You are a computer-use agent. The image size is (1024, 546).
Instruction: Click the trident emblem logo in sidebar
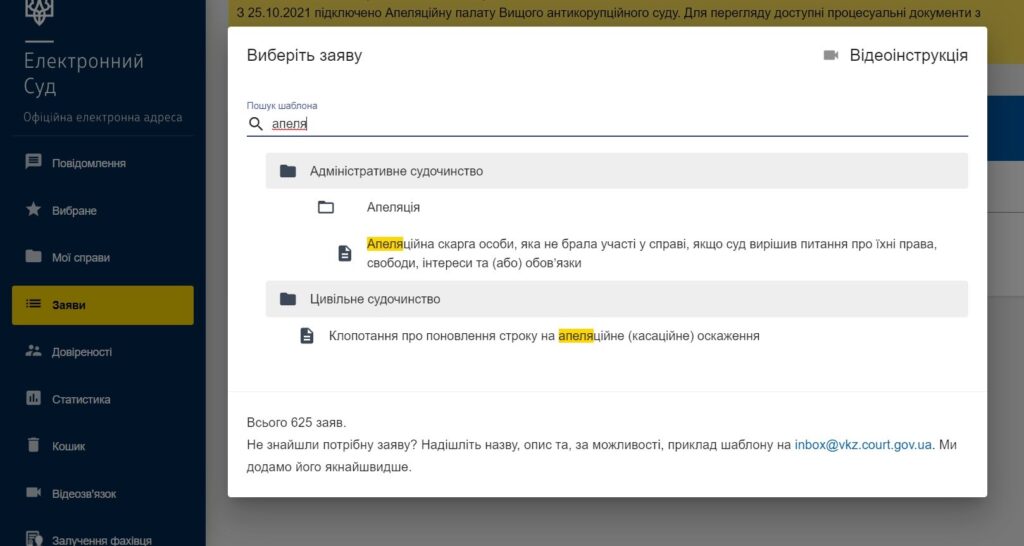pos(39,12)
